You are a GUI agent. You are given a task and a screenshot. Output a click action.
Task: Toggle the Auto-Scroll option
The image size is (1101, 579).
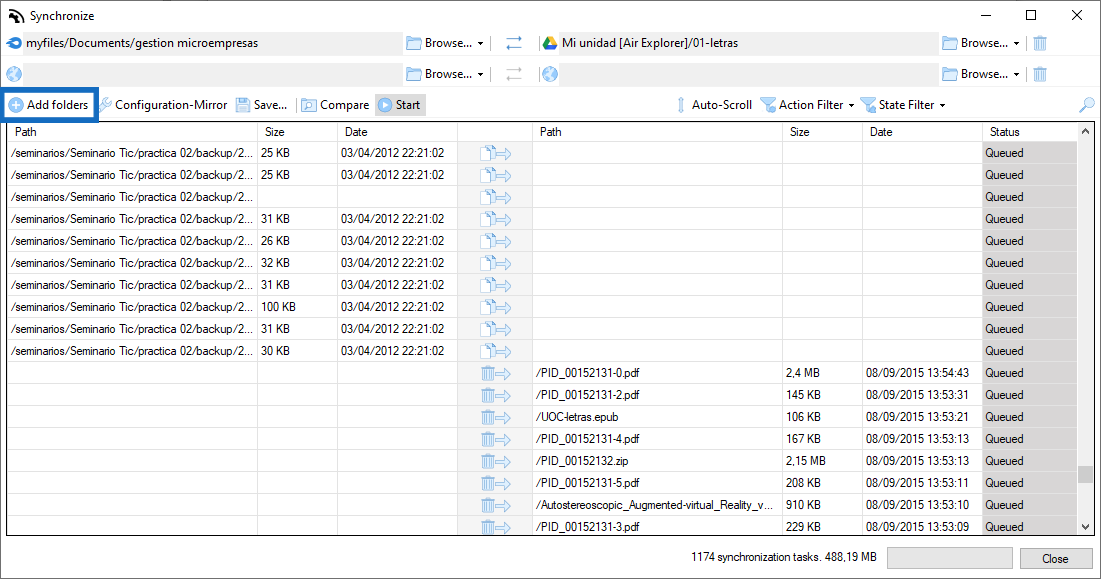(713, 105)
